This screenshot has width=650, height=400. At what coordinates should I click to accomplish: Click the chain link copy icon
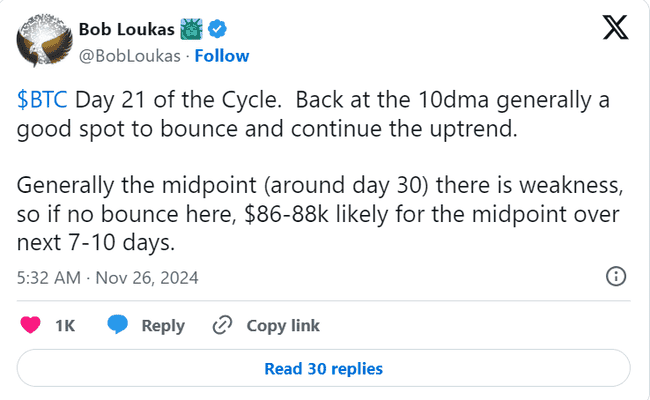[222, 325]
